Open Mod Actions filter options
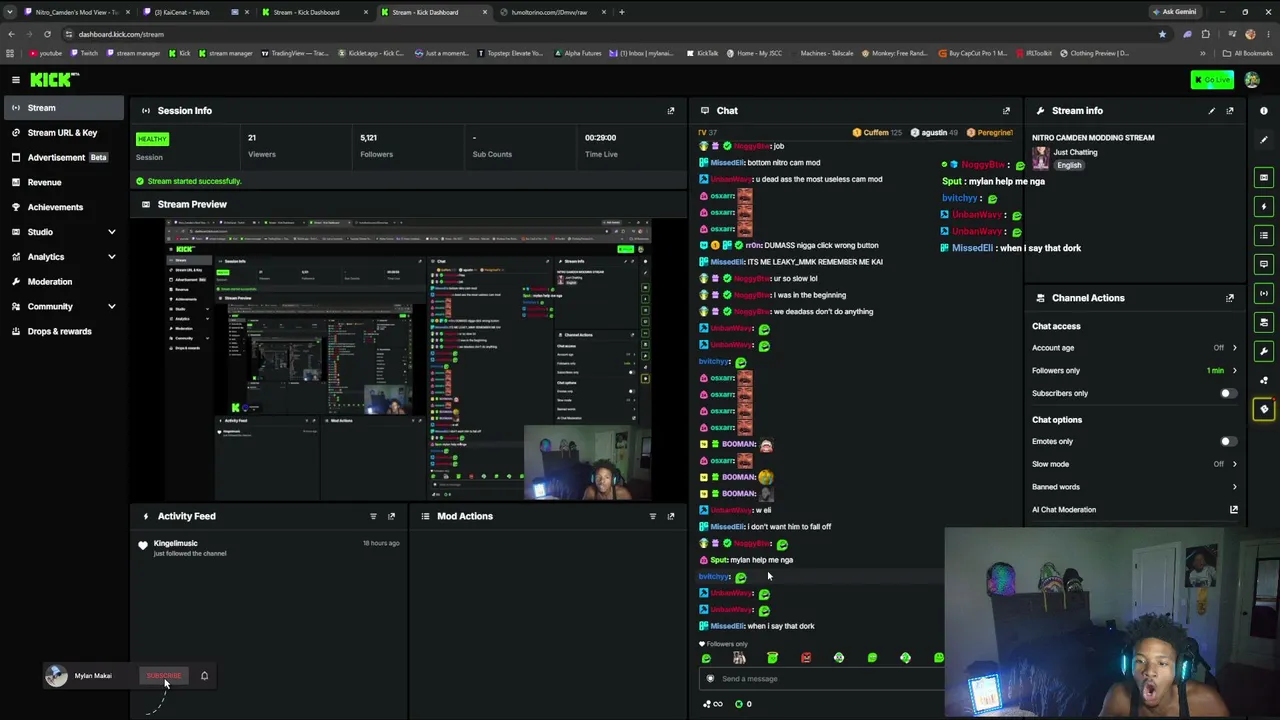This screenshot has height=720, width=1280. [x=653, y=516]
